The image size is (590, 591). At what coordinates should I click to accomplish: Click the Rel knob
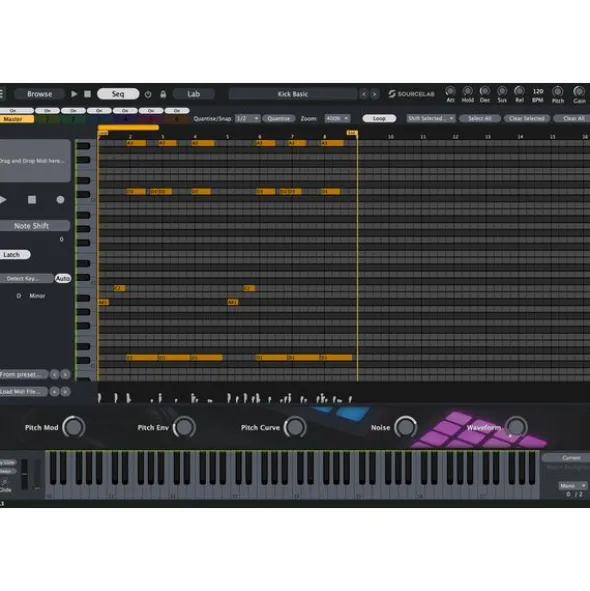[x=520, y=91]
